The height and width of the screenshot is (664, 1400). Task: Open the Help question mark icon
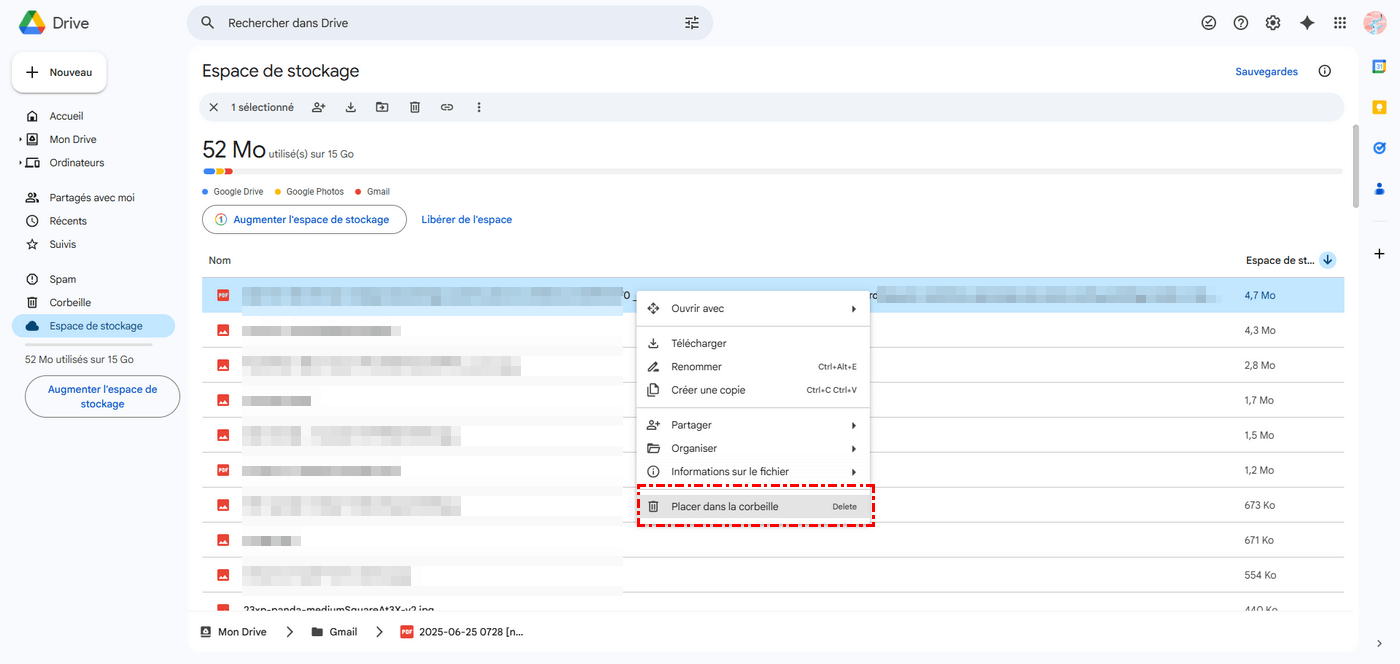pyautogui.click(x=1241, y=22)
